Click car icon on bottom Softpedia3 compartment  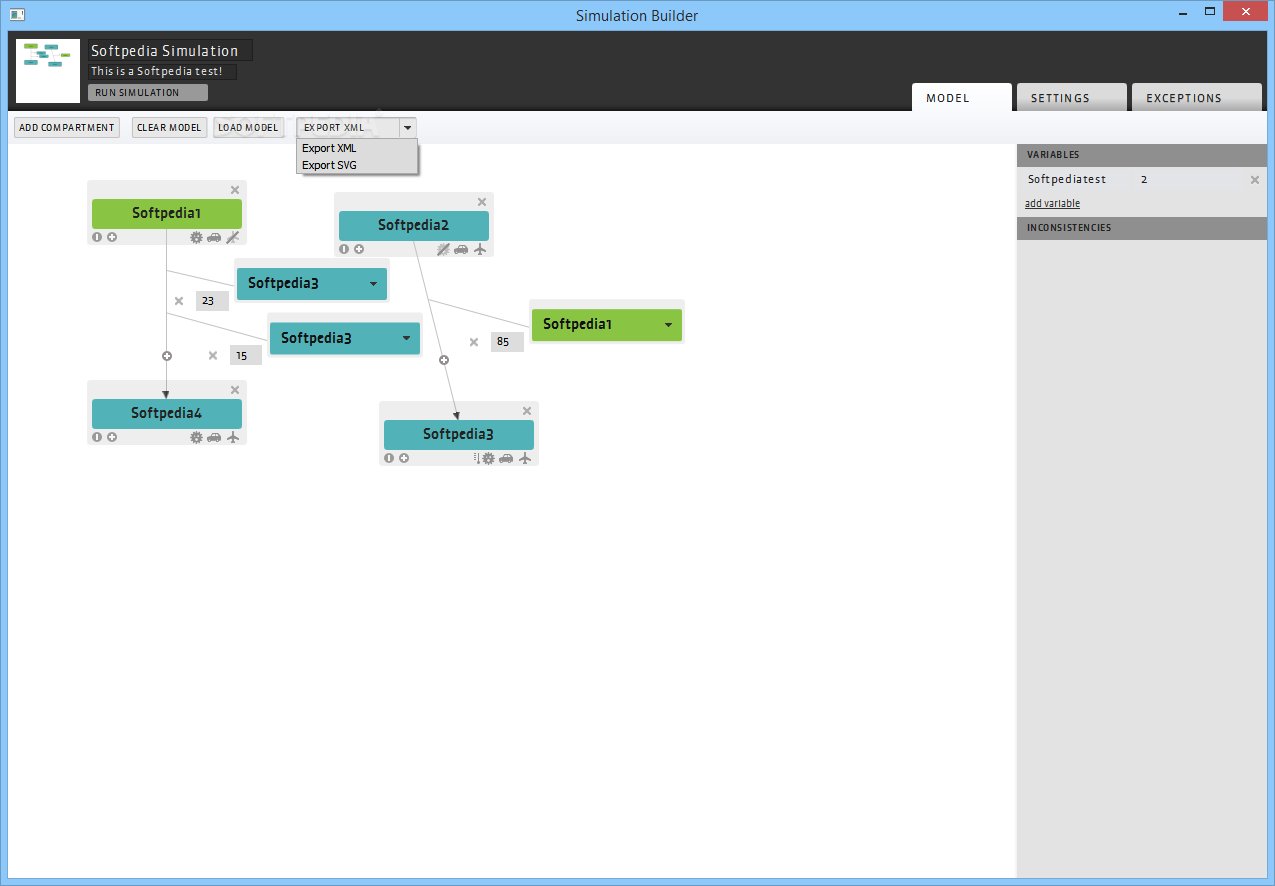pyautogui.click(x=506, y=458)
